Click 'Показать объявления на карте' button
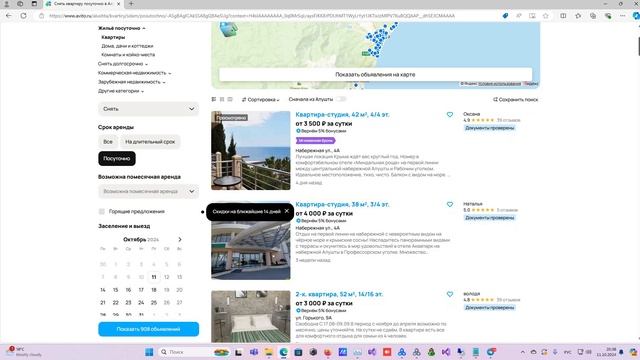This screenshot has height=360, width=640. [x=376, y=74]
